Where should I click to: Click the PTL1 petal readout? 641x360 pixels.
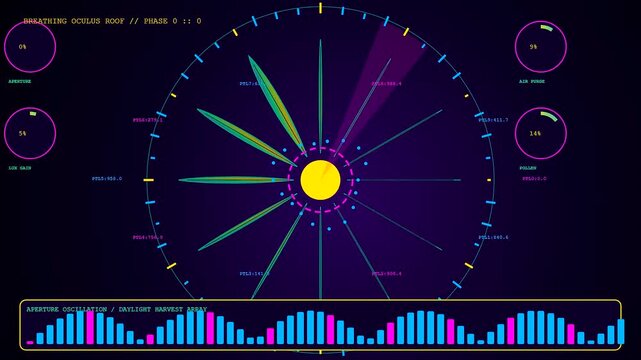point(493,237)
